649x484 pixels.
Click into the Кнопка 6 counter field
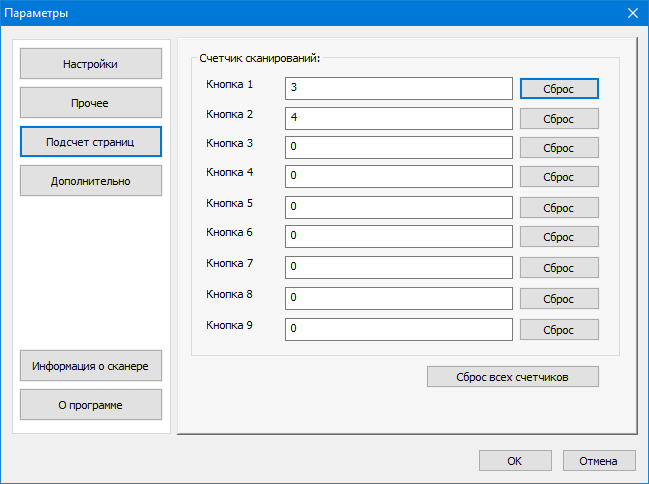pyautogui.click(x=398, y=237)
